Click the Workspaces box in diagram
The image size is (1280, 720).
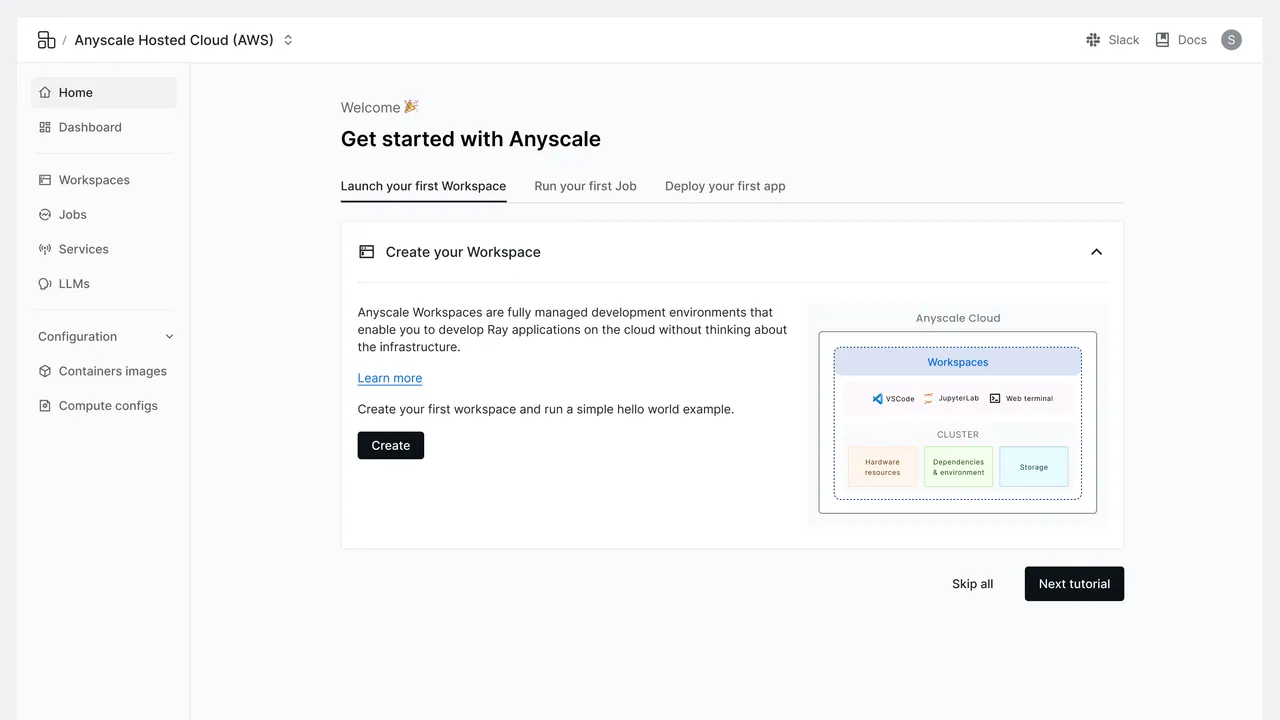coord(958,362)
